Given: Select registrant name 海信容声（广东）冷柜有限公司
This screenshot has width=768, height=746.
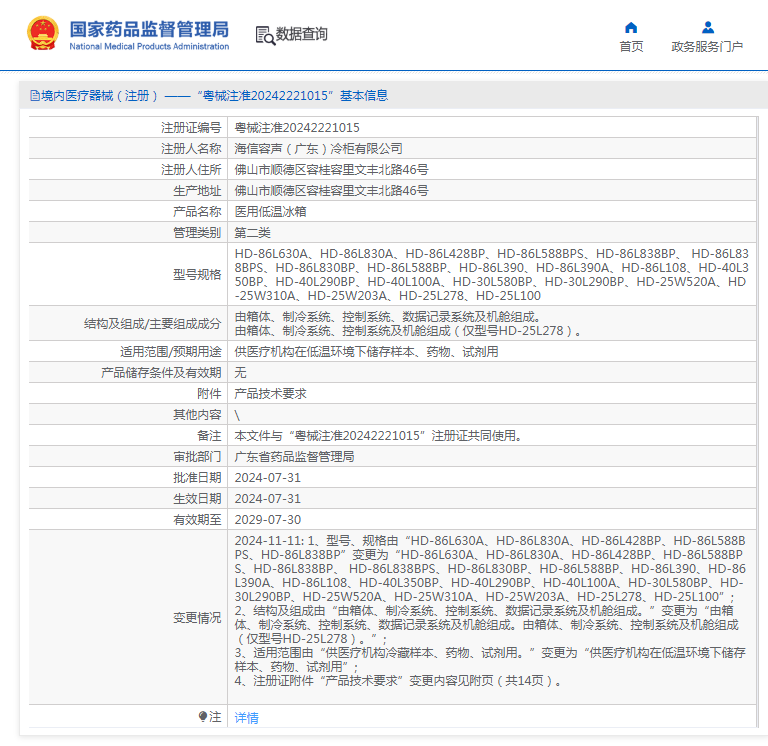Looking at the screenshot, I should coord(318,149).
